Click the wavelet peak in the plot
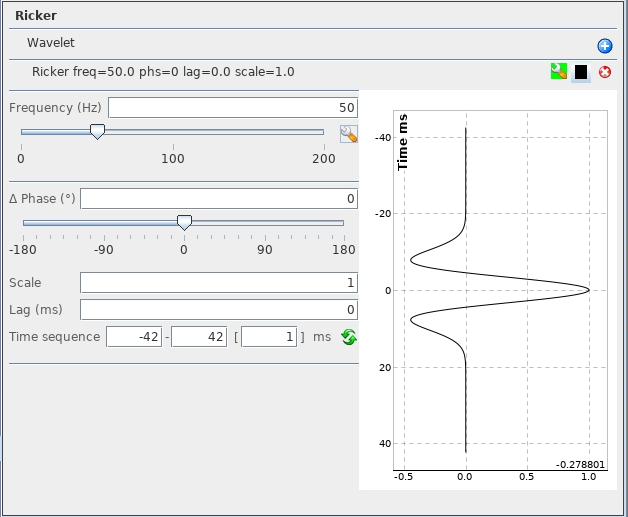The width and height of the screenshot is (628, 517). (x=588, y=290)
